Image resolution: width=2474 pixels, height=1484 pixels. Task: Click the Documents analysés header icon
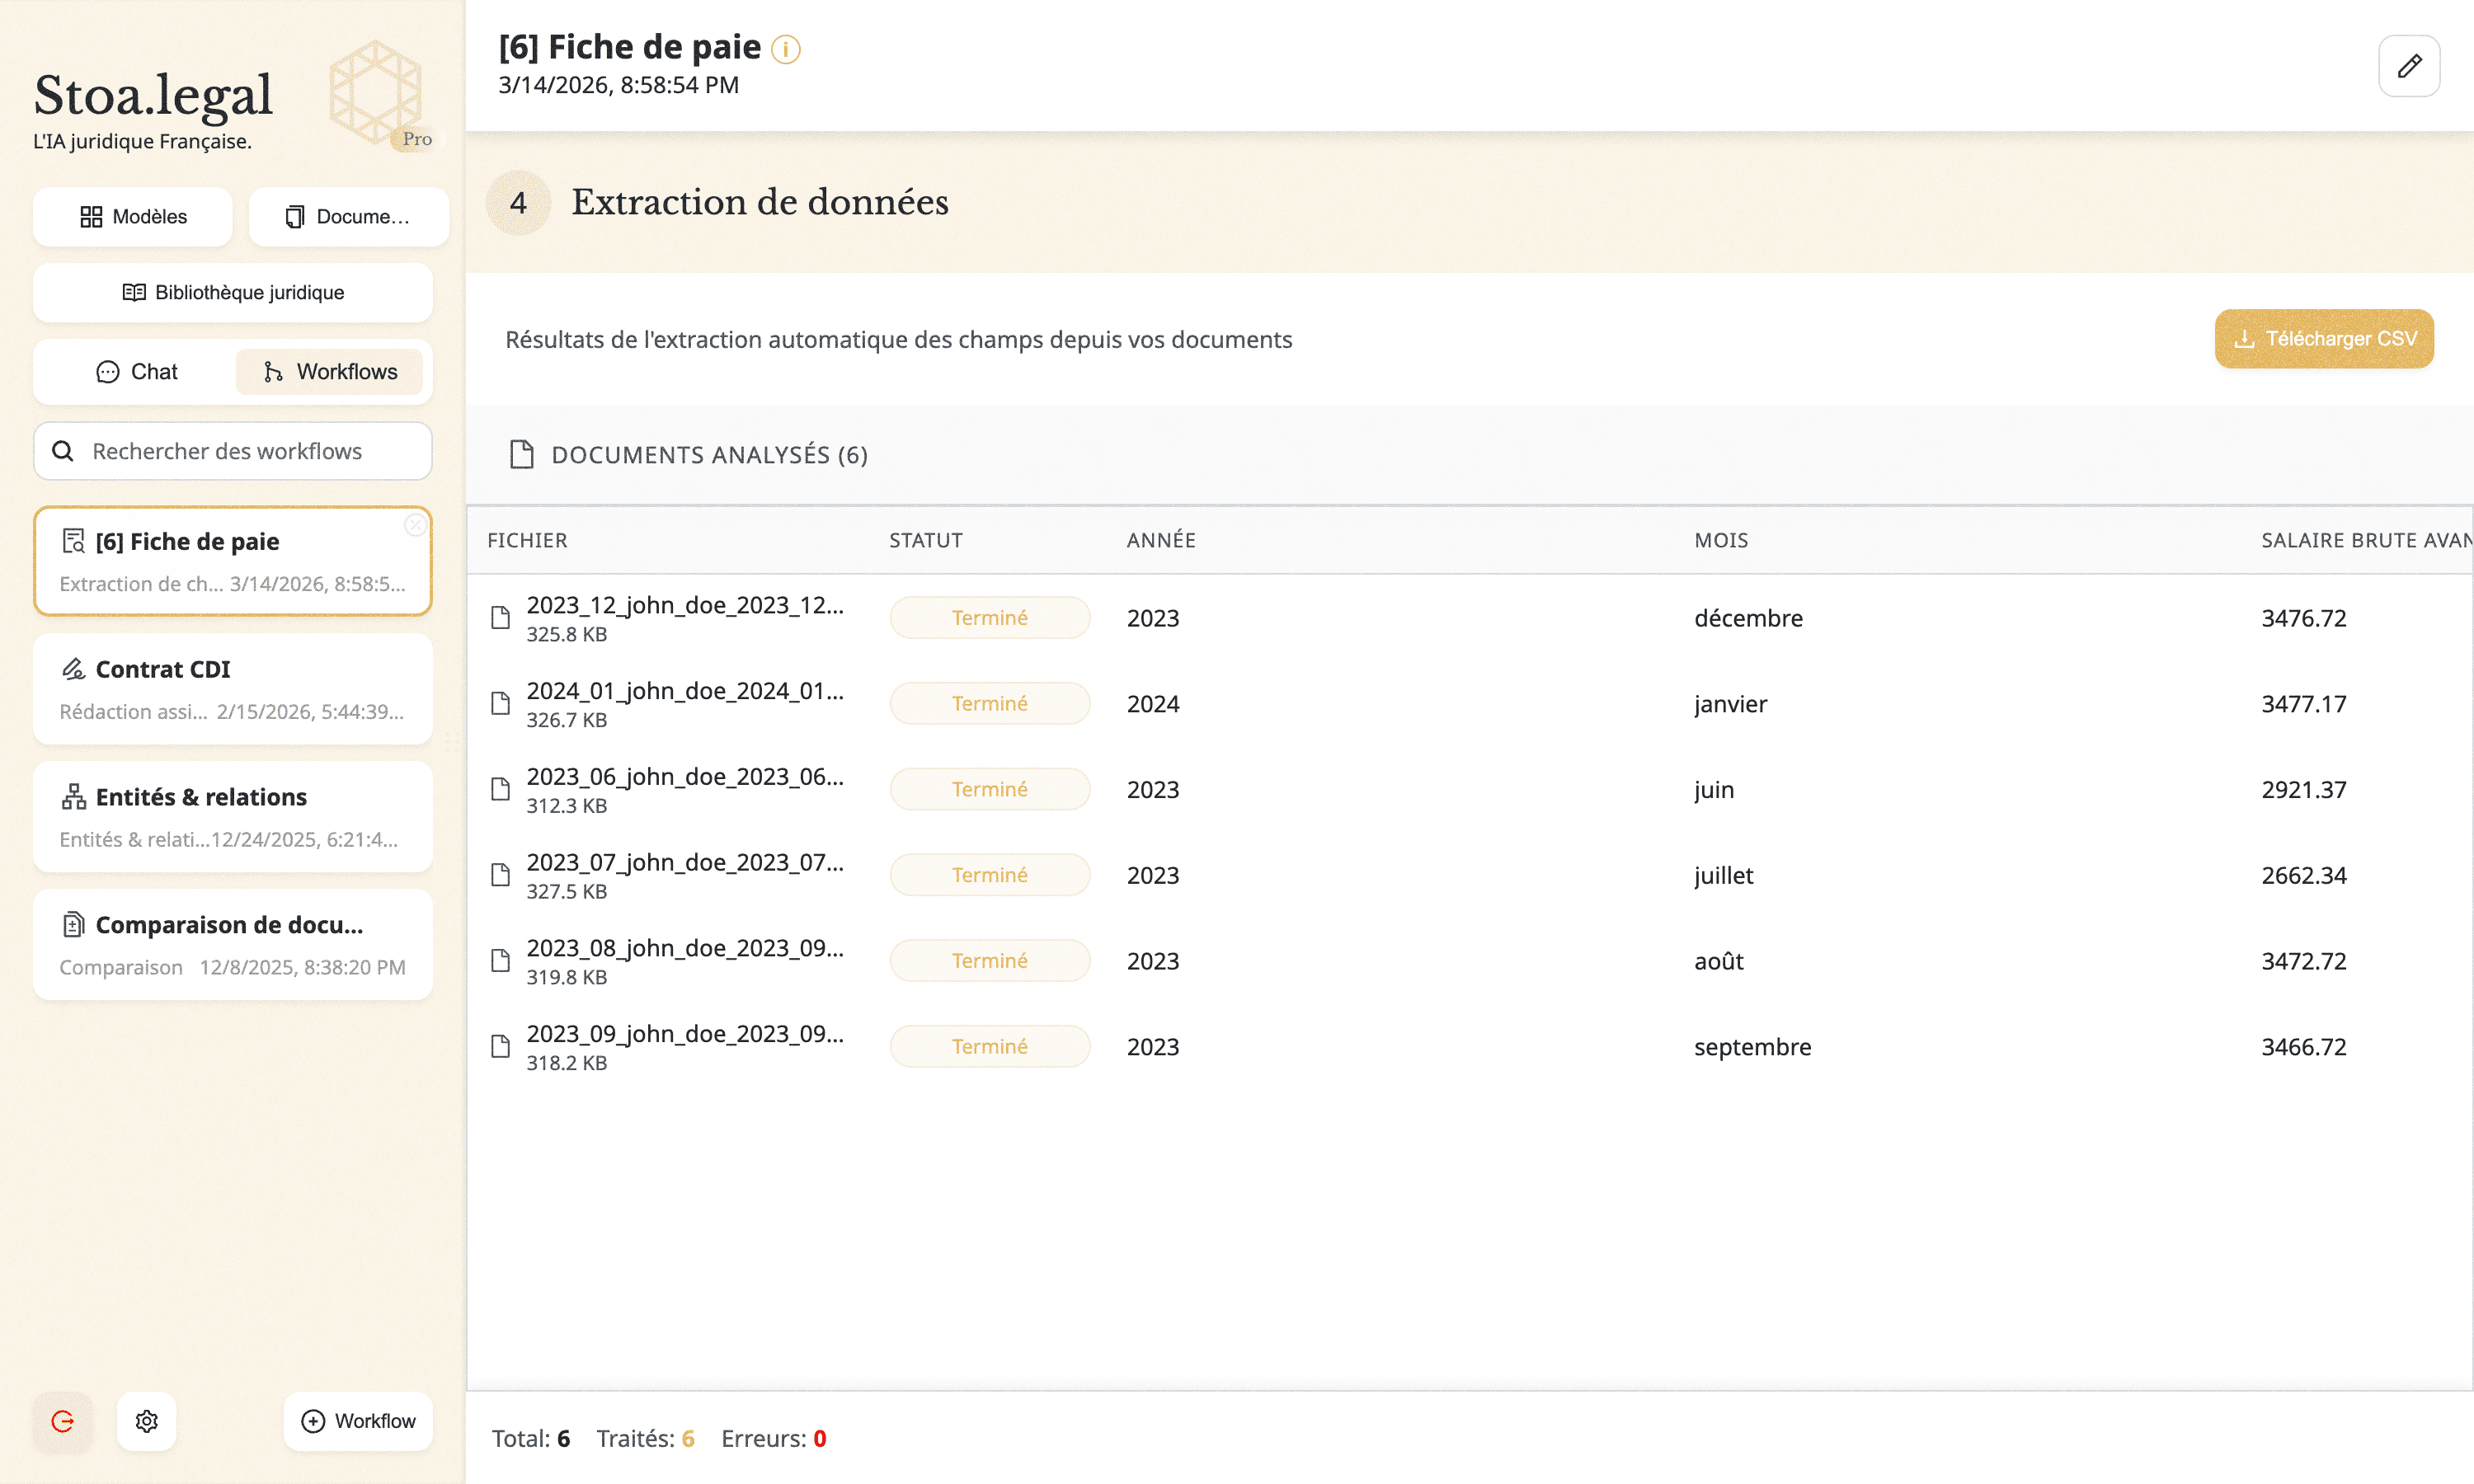[521, 455]
